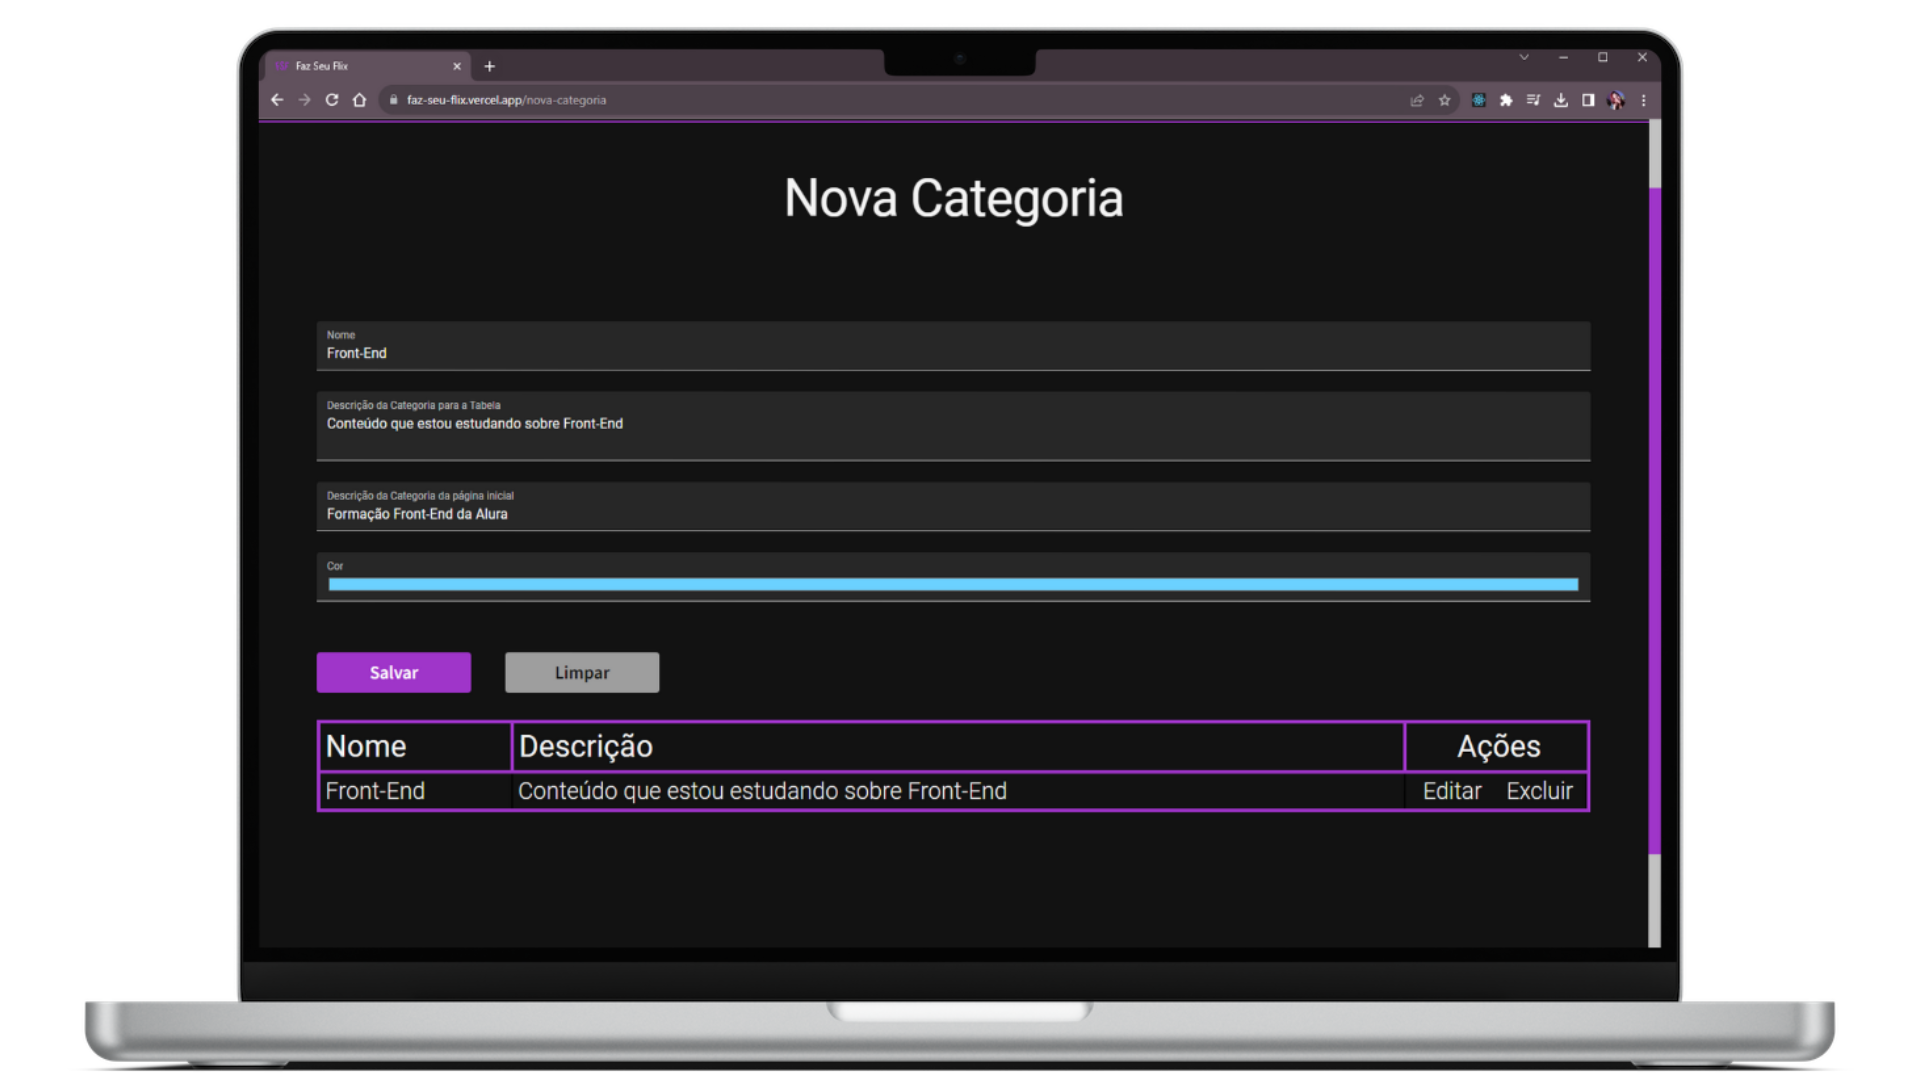The width and height of the screenshot is (1920, 1080).
Task: Click the Descrição column header
Action: click(958, 746)
